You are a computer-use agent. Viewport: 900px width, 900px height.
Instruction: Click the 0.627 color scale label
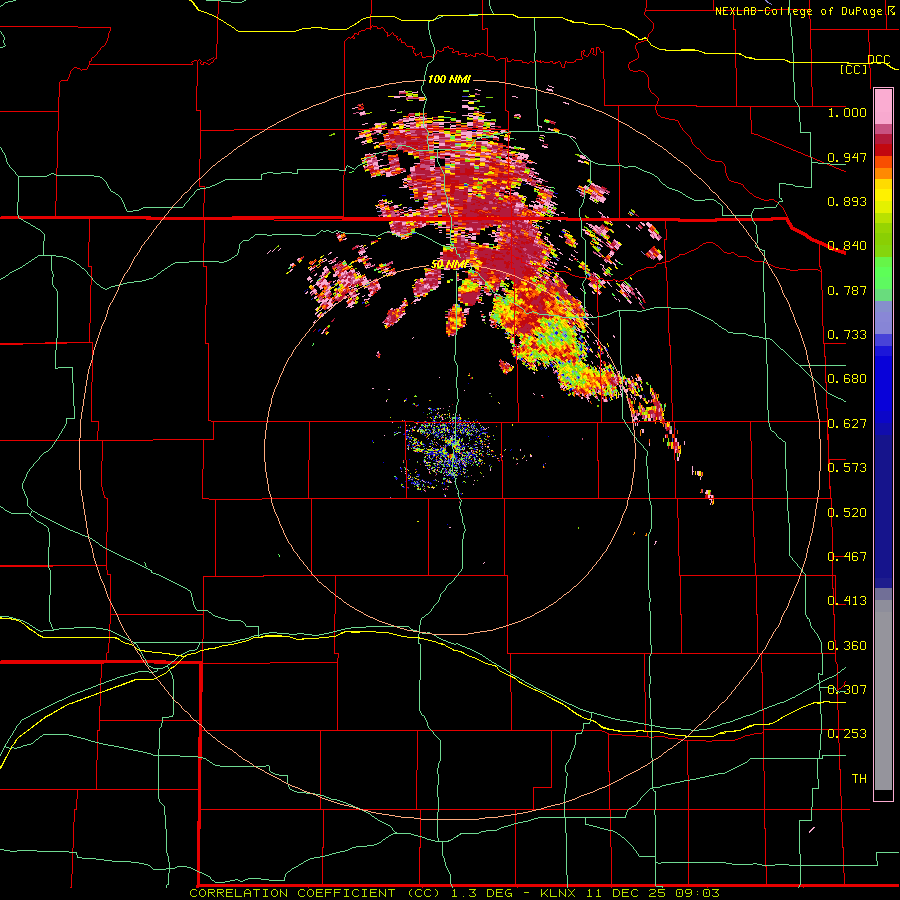[x=847, y=424]
